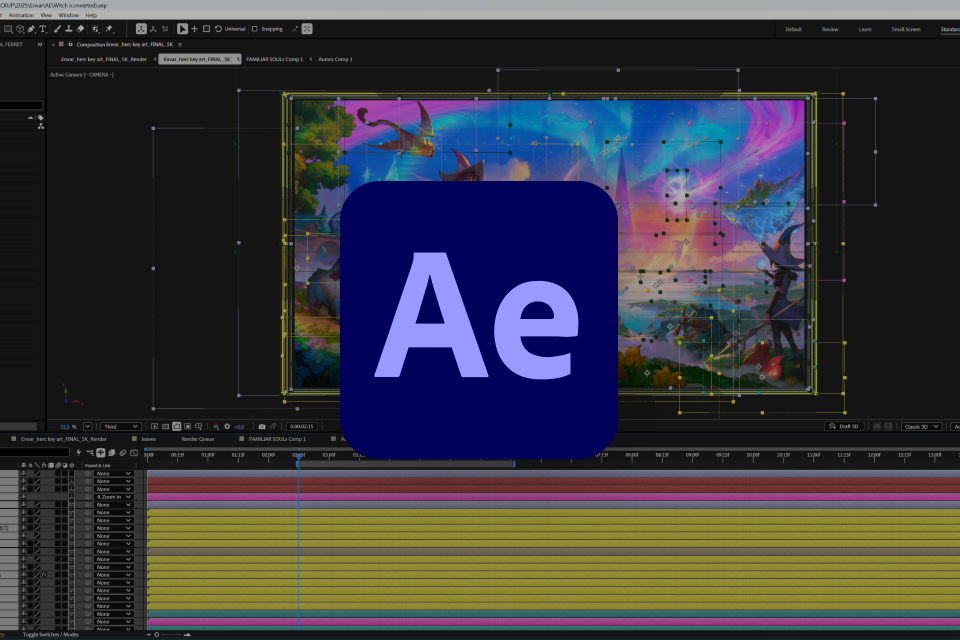This screenshot has width=960, height=640.
Task: Open the 4. Zoom in parent dropdown
Action: tap(114, 497)
